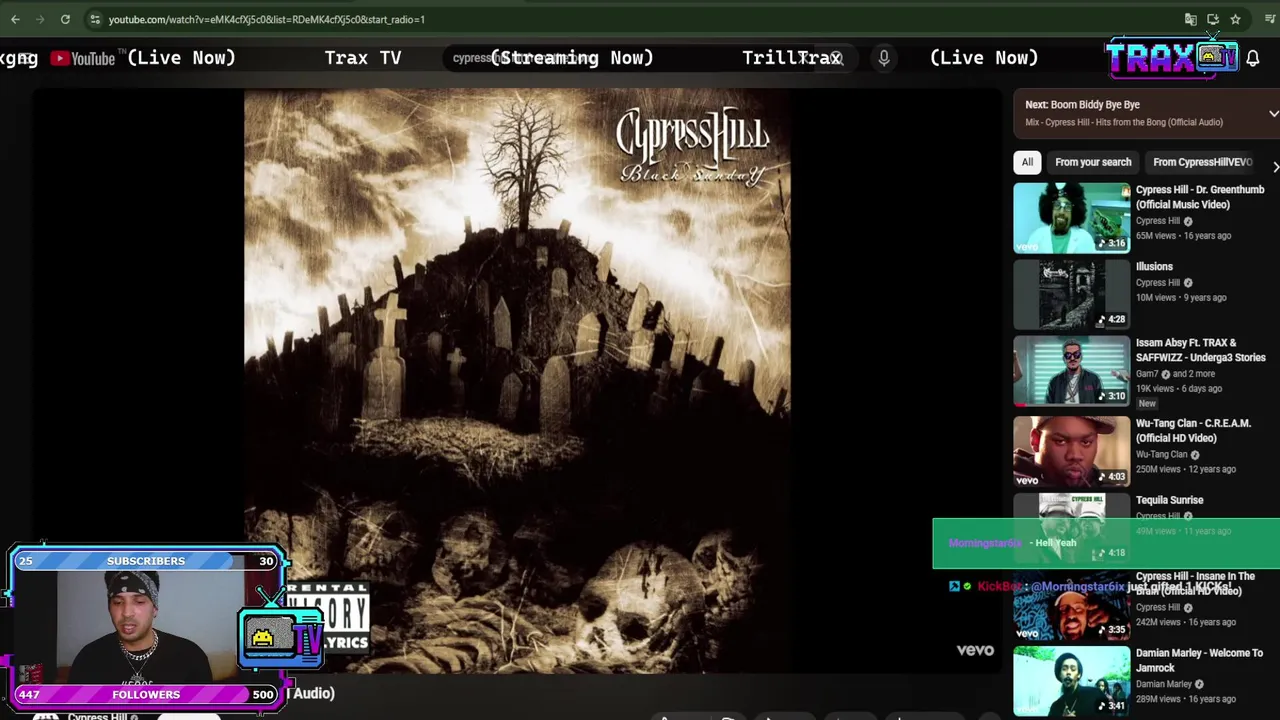
Task: Select the From your search chip
Action: point(1093,162)
